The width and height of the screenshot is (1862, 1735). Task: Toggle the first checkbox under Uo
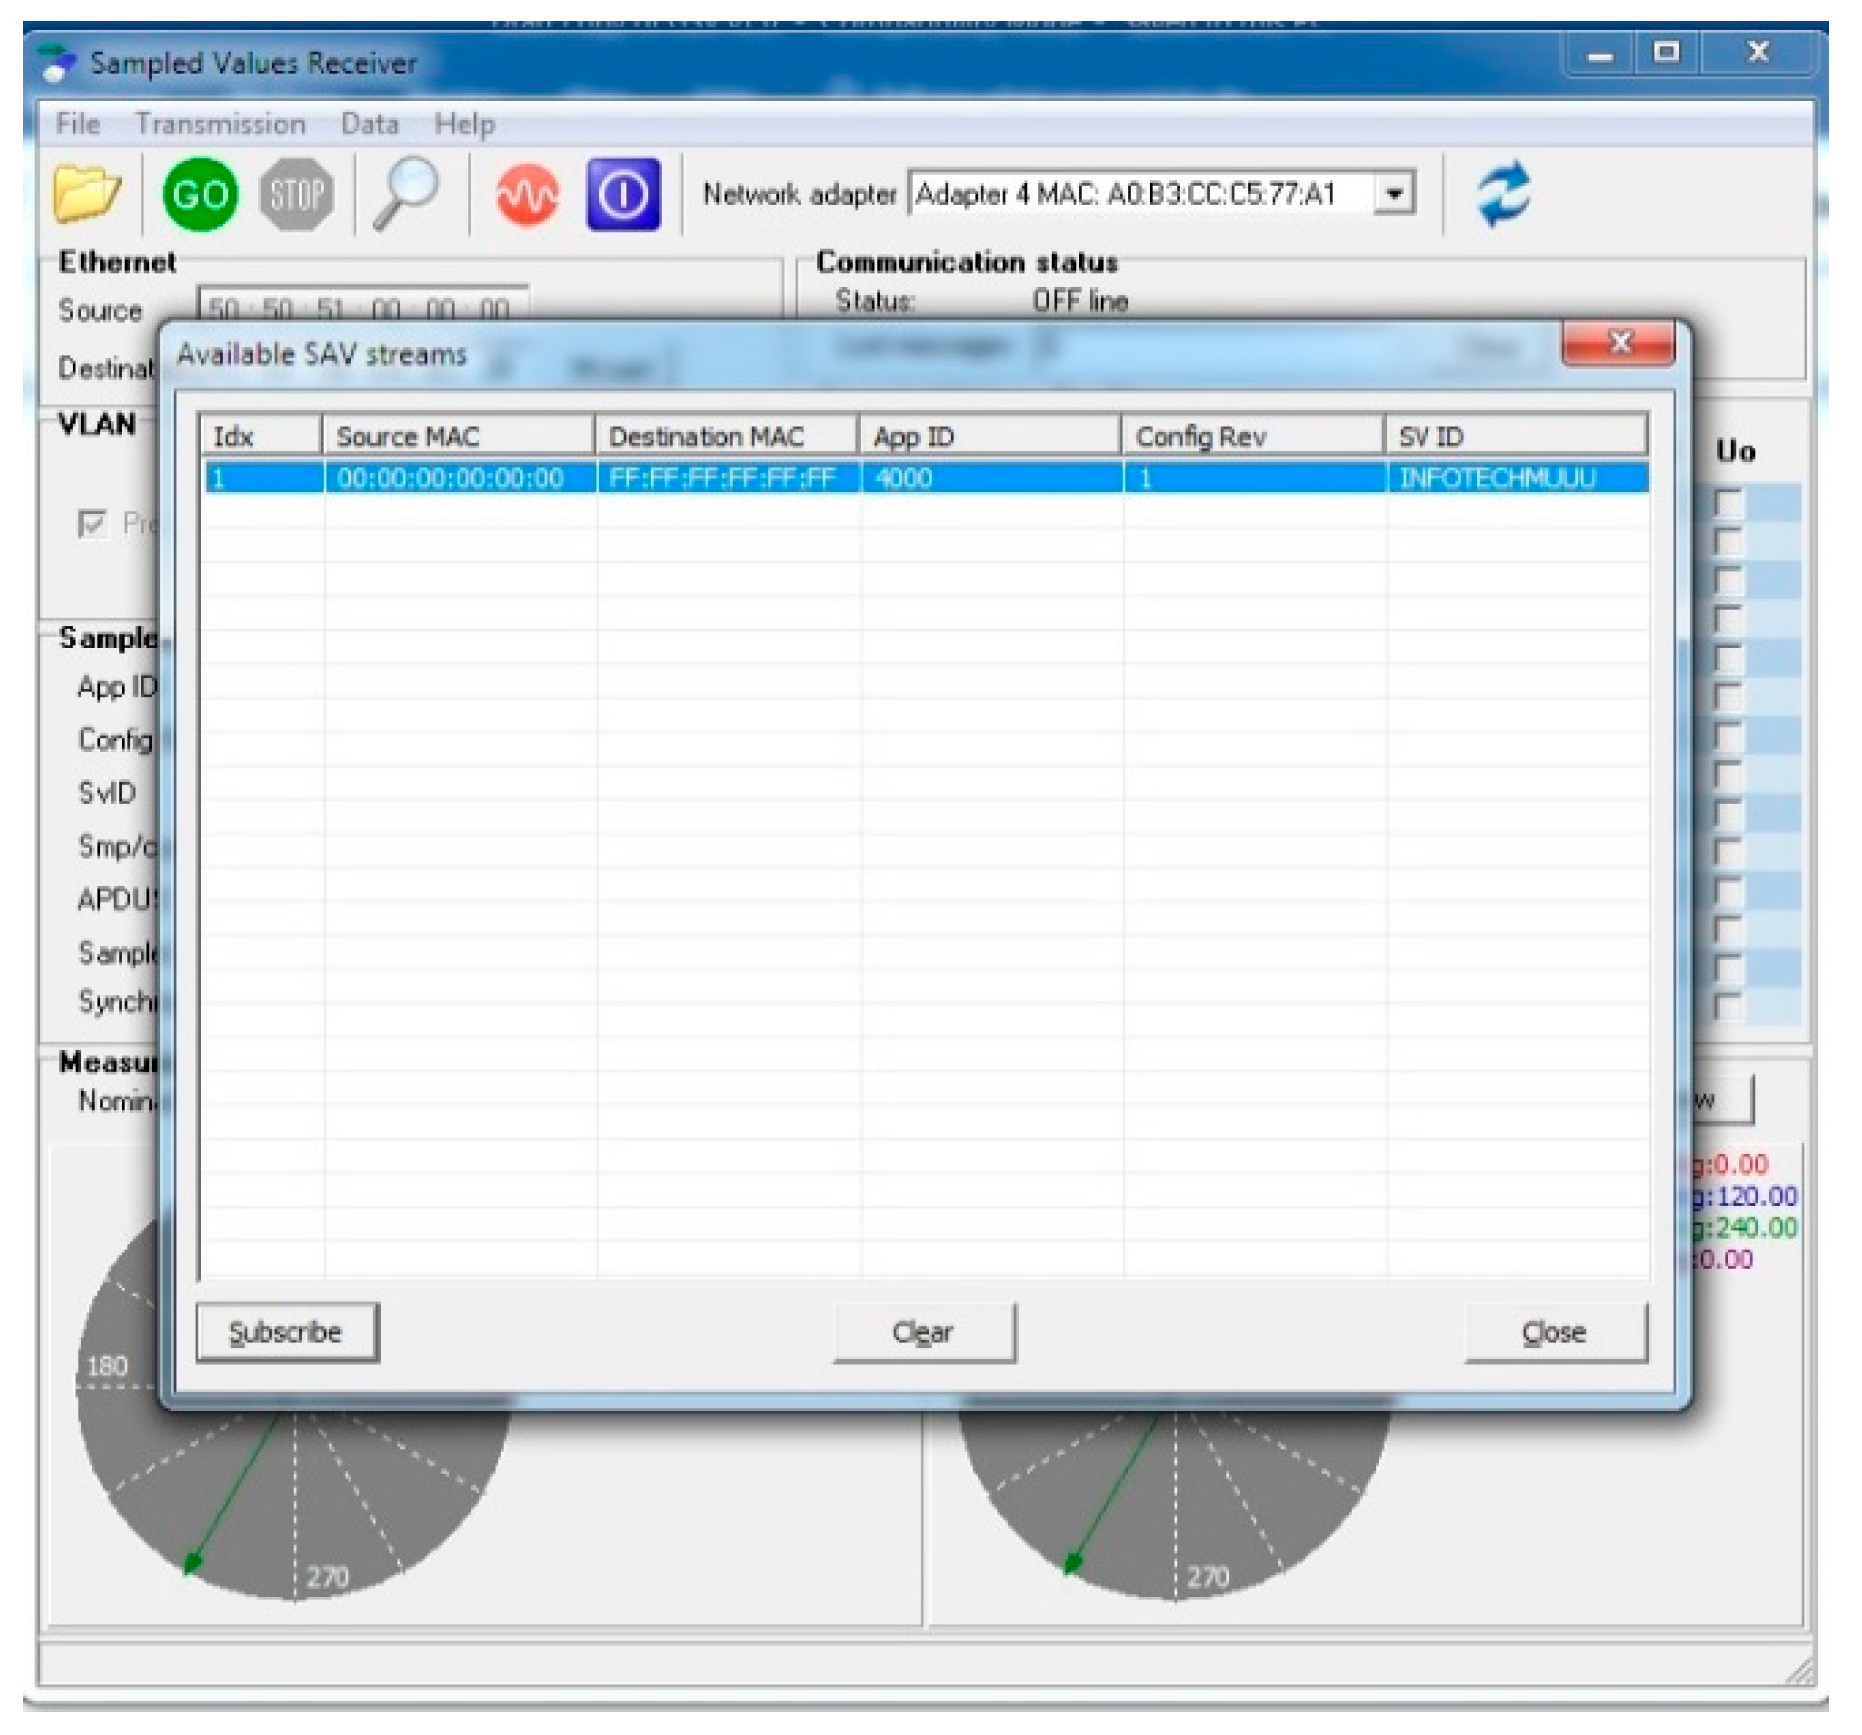tap(1728, 502)
